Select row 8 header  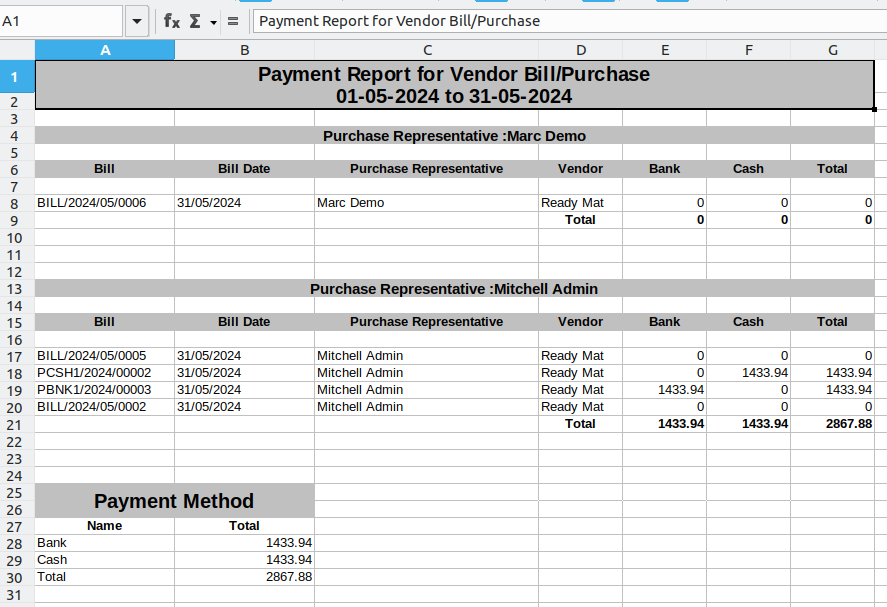[16, 203]
